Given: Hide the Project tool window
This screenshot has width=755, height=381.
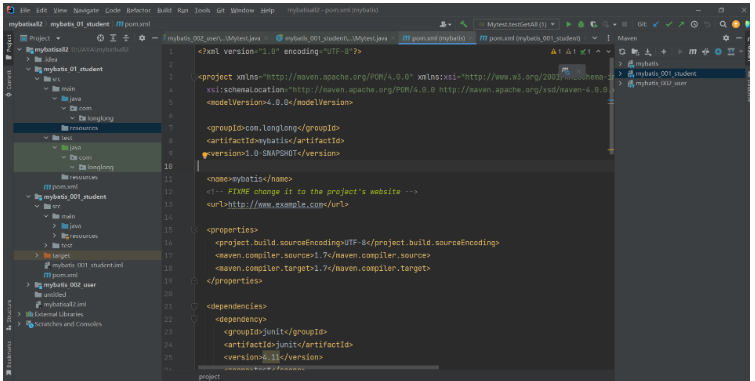Looking at the screenshot, I should tap(155, 38).
